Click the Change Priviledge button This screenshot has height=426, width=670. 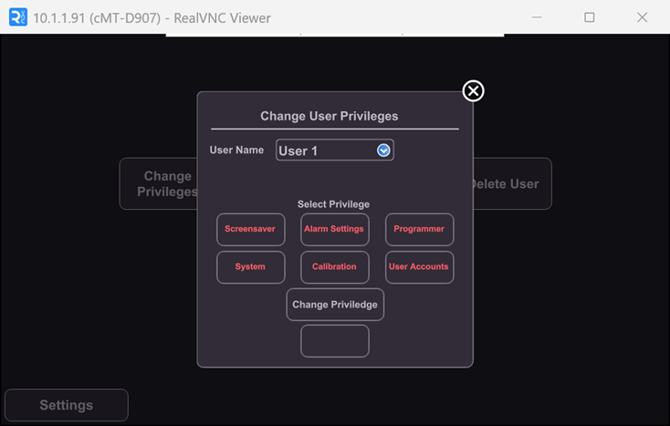335,305
